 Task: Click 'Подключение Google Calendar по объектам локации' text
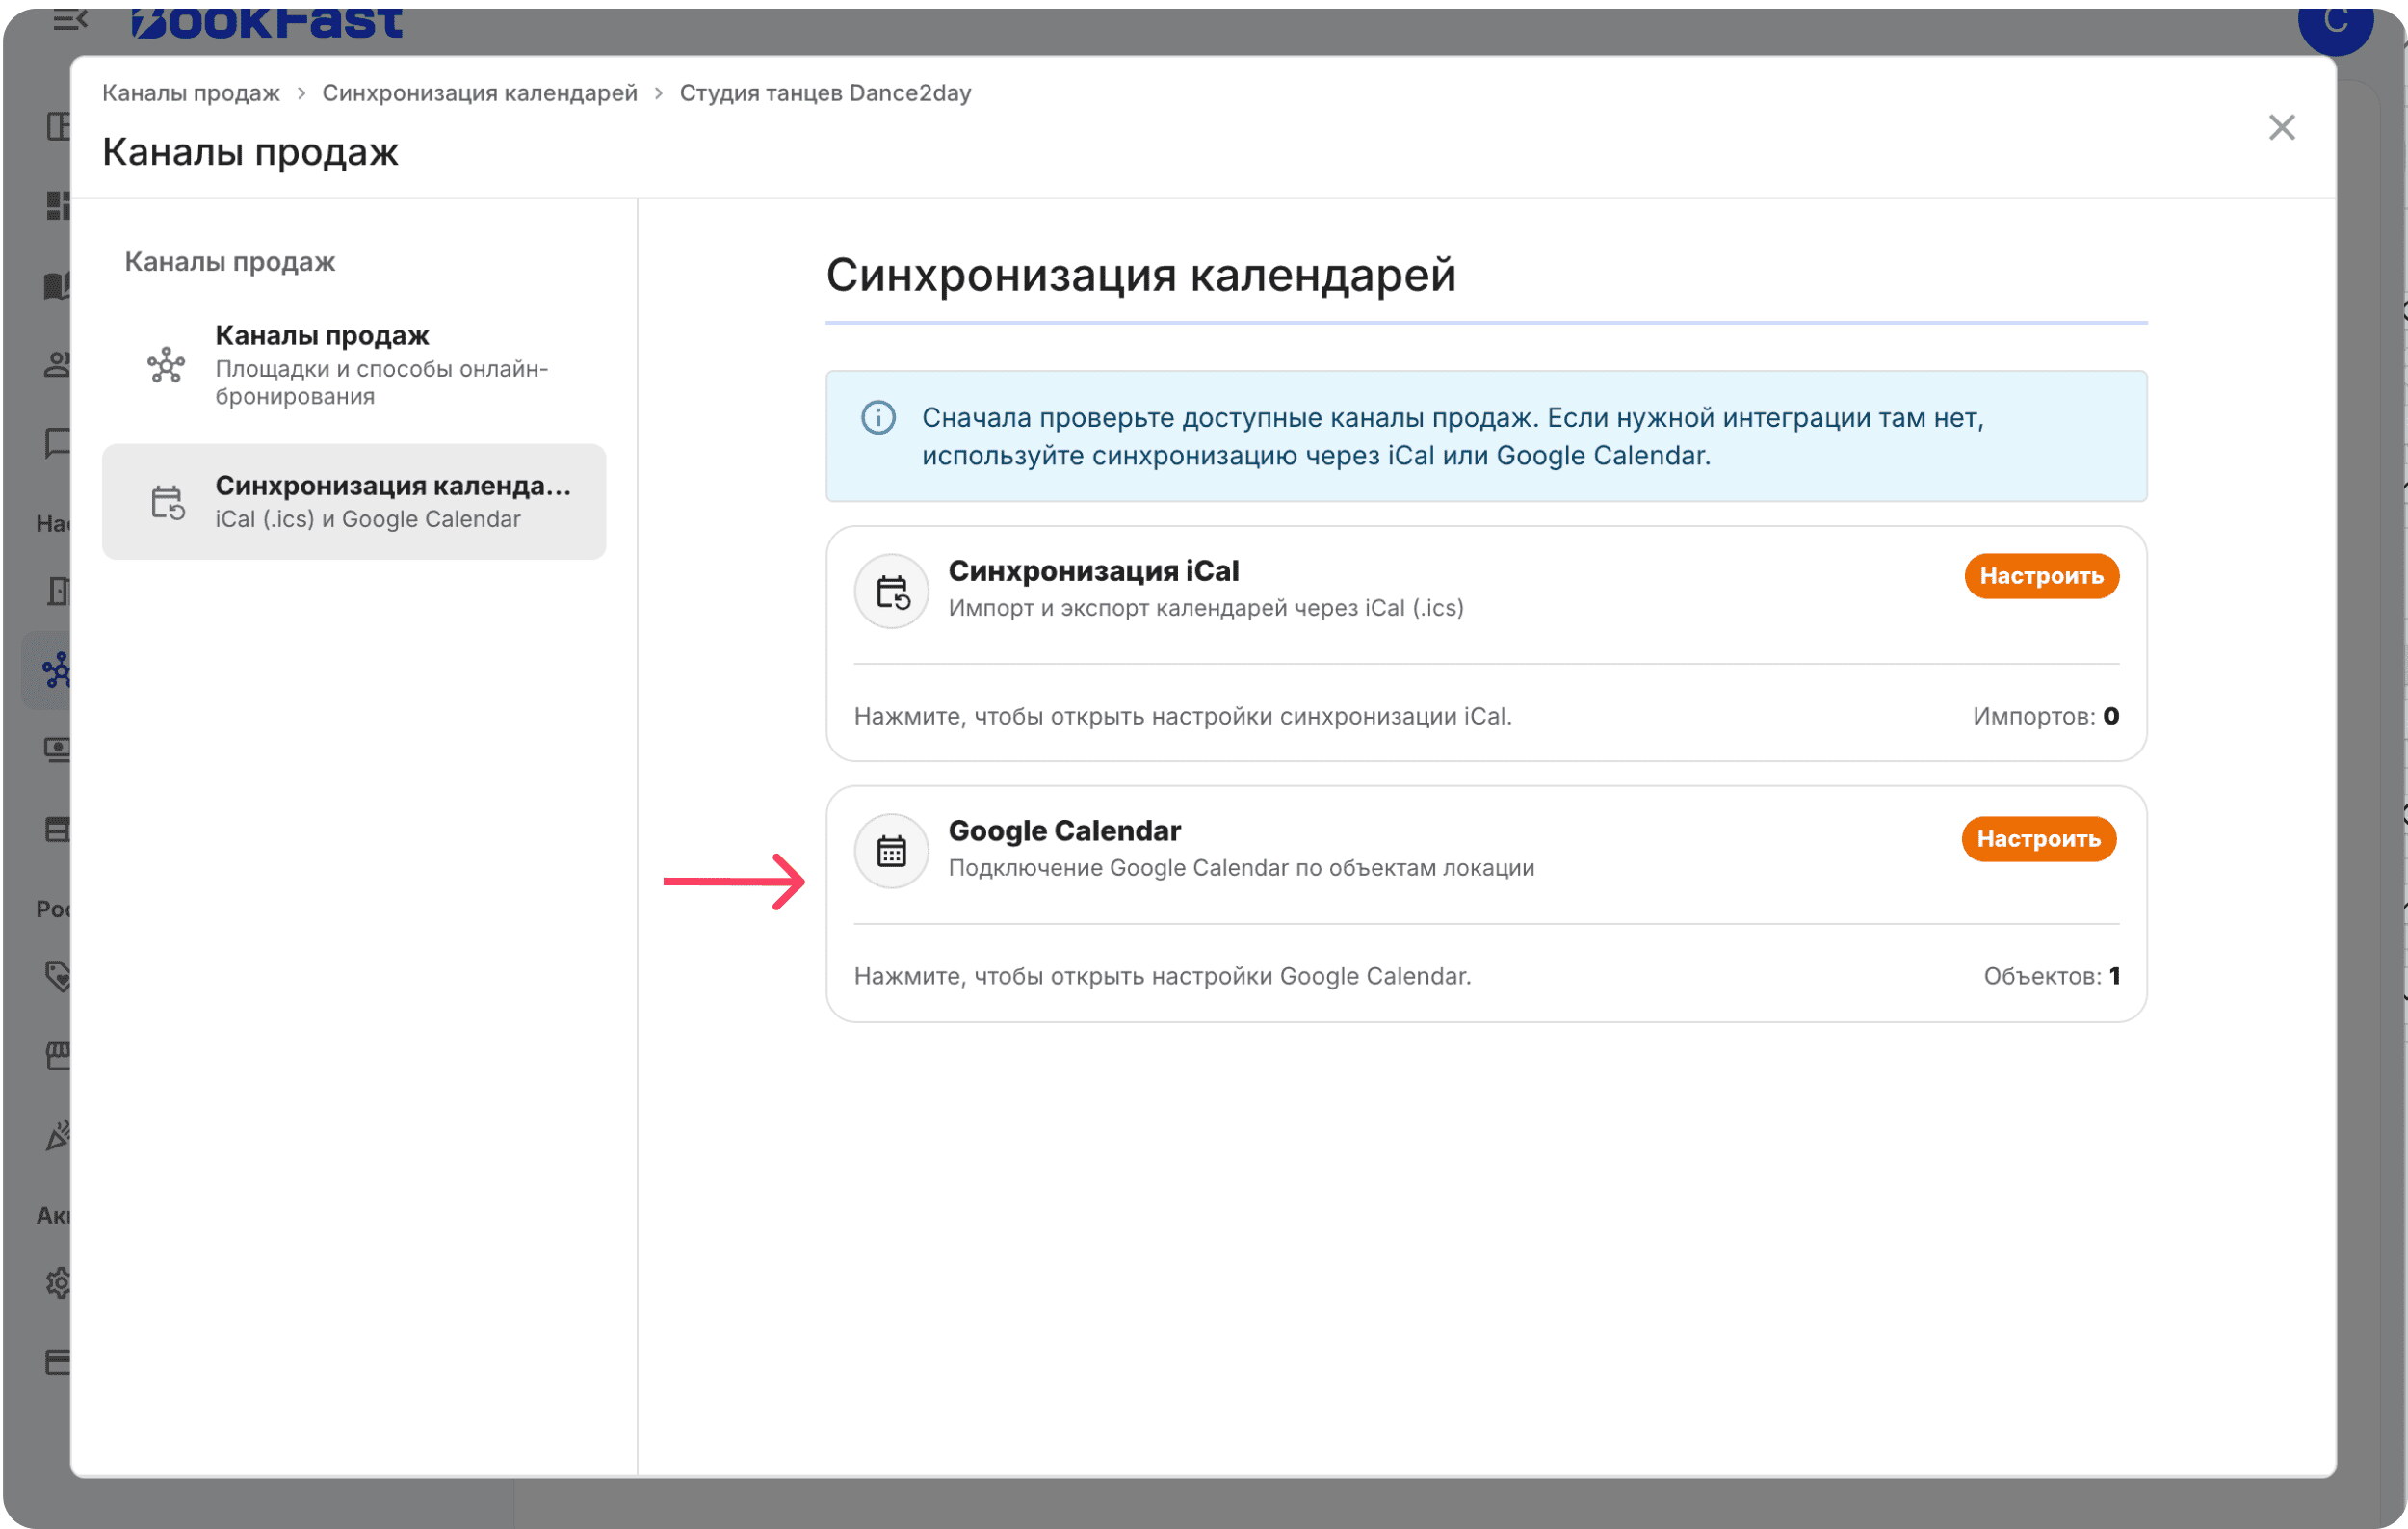(x=1241, y=868)
